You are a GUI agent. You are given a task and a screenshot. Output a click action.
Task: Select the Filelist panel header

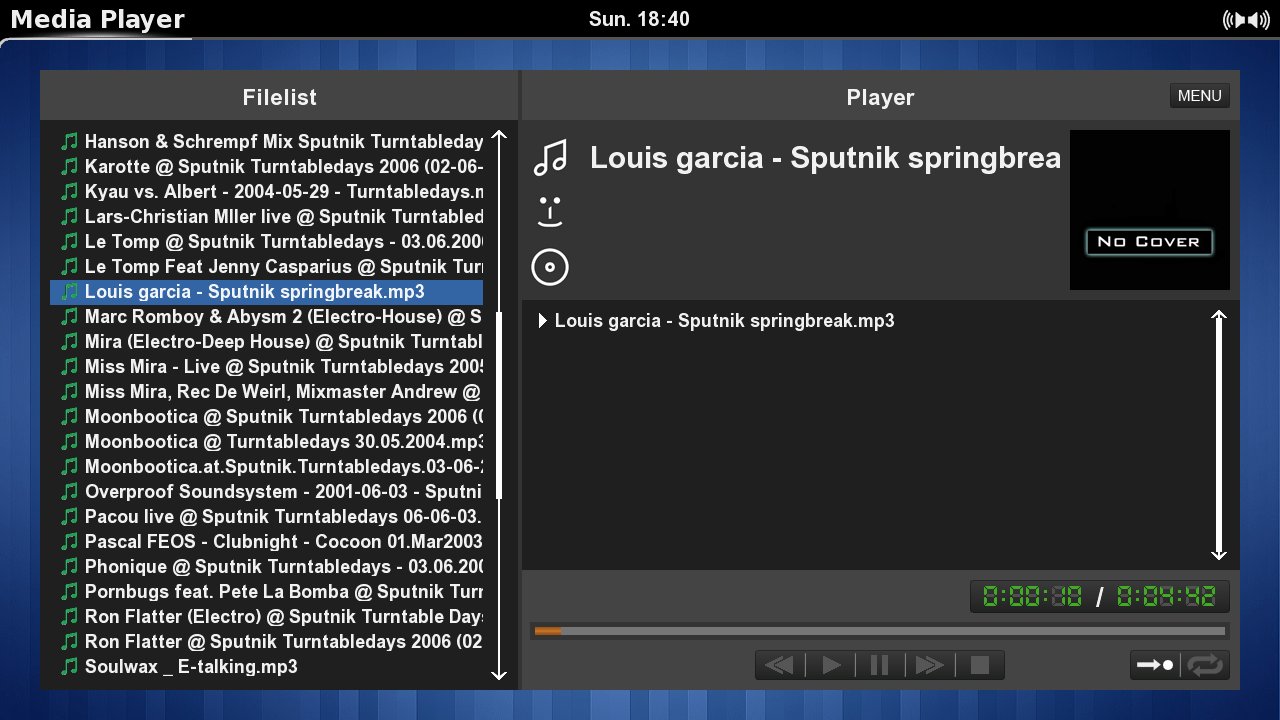pos(279,97)
